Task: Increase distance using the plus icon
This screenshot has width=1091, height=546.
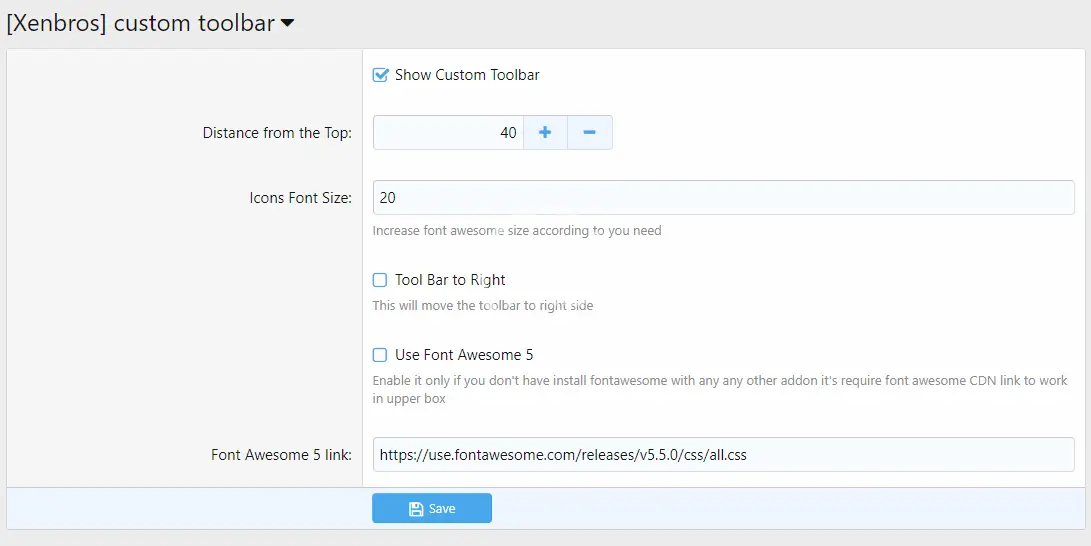Action: click(545, 133)
